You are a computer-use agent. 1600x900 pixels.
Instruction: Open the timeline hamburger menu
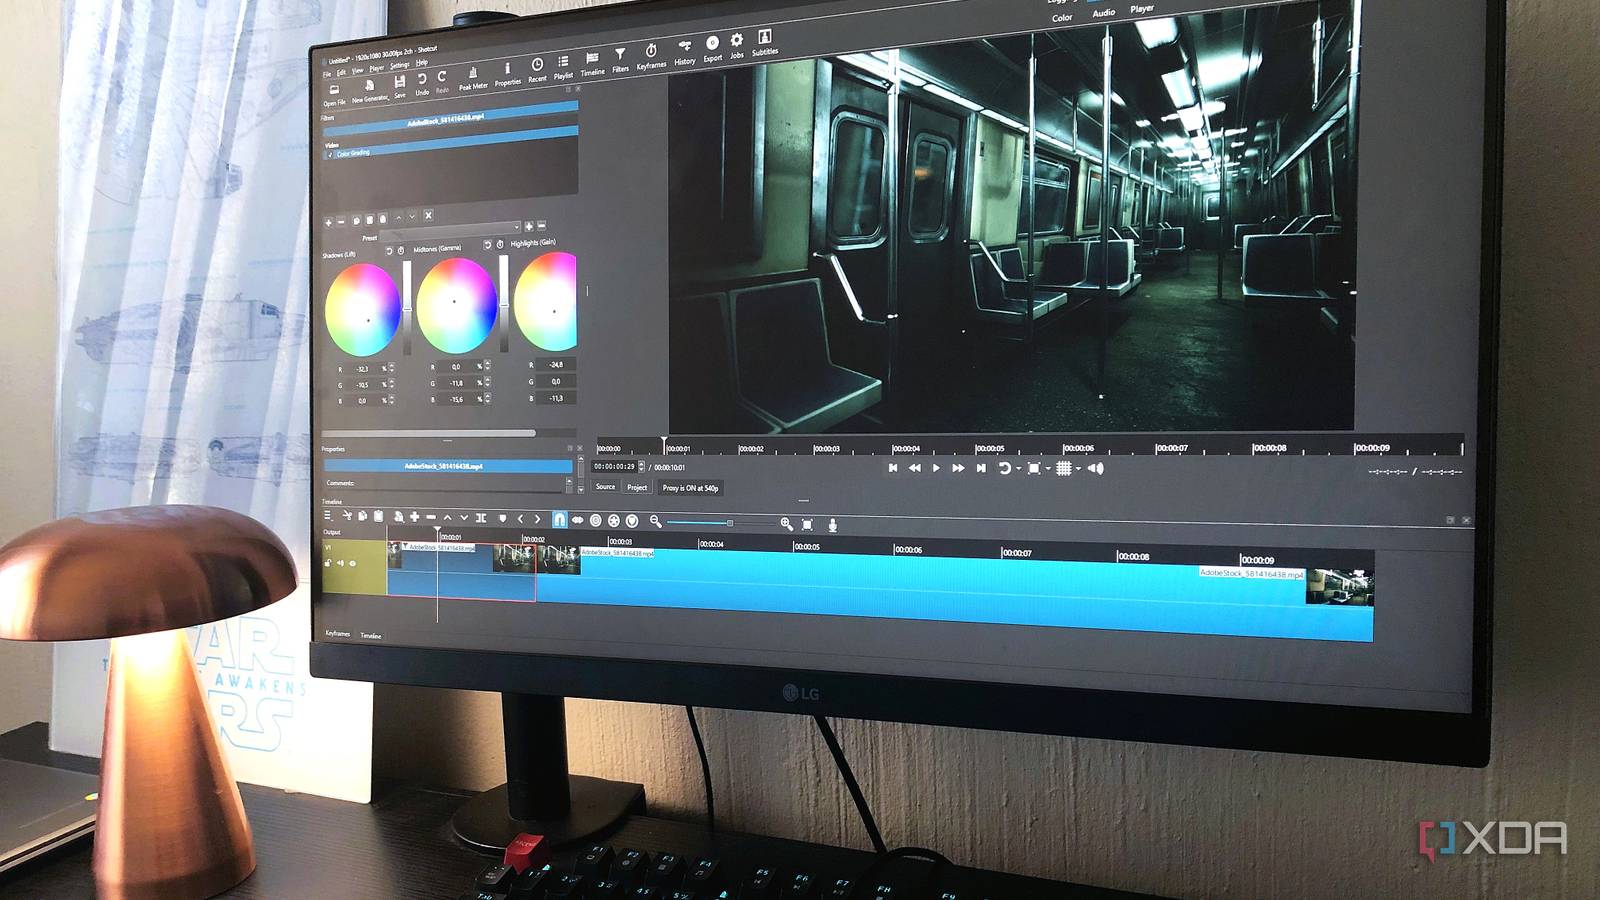tap(327, 515)
